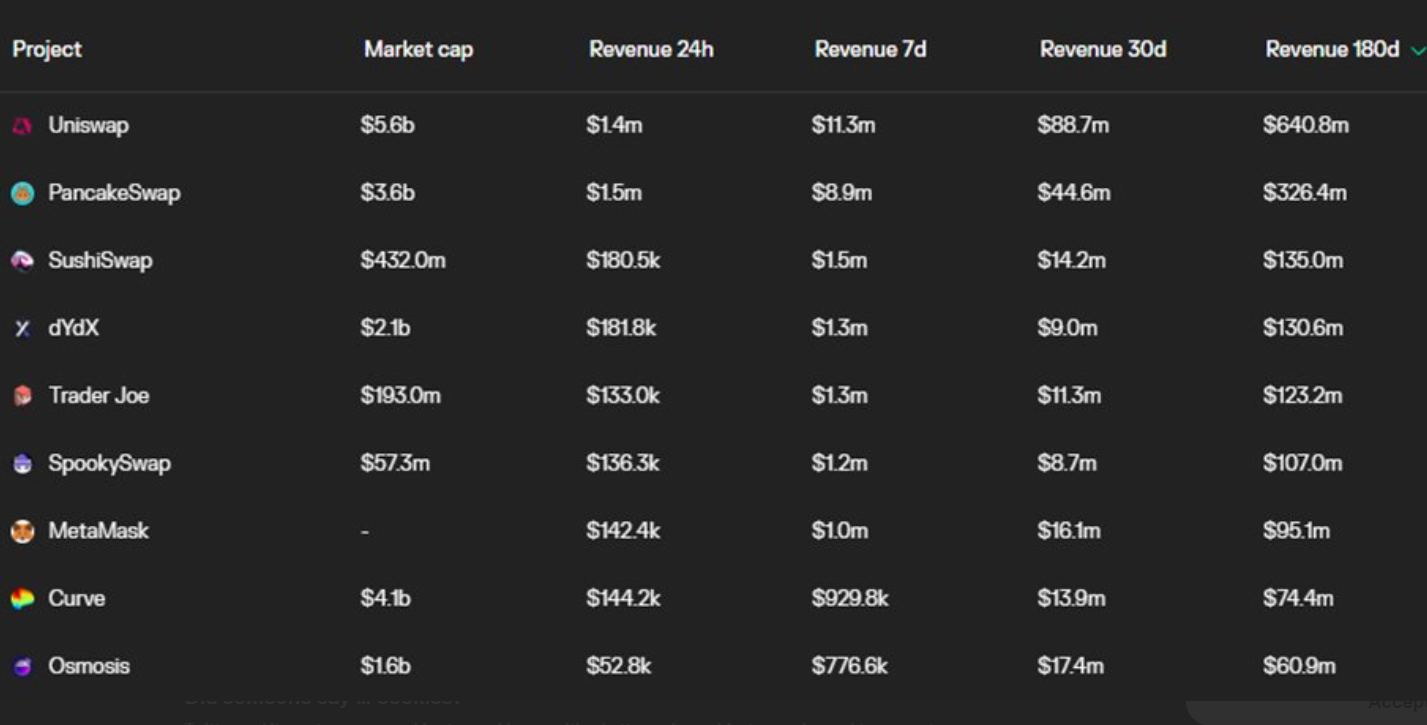Screen dimensions: 1427x725
Task: Click the Trader Joe logo icon
Action: [22, 396]
